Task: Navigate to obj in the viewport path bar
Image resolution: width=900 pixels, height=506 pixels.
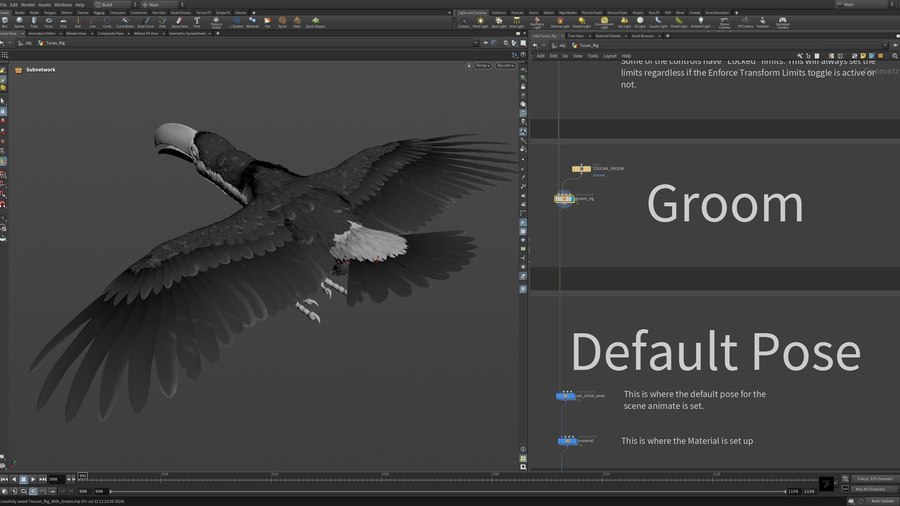Action: click(x=25, y=43)
